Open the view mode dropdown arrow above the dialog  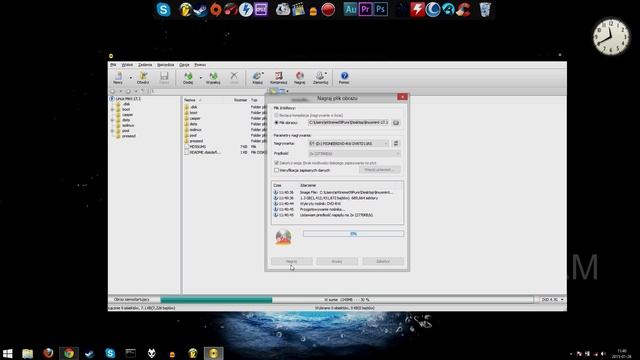click(287, 91)
